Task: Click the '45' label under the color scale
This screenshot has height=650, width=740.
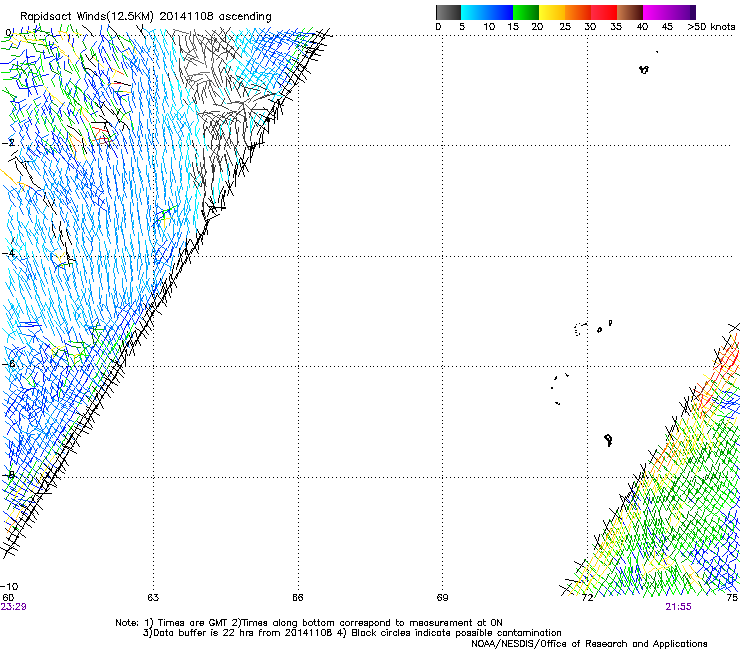Action: [x=667, y=27]
